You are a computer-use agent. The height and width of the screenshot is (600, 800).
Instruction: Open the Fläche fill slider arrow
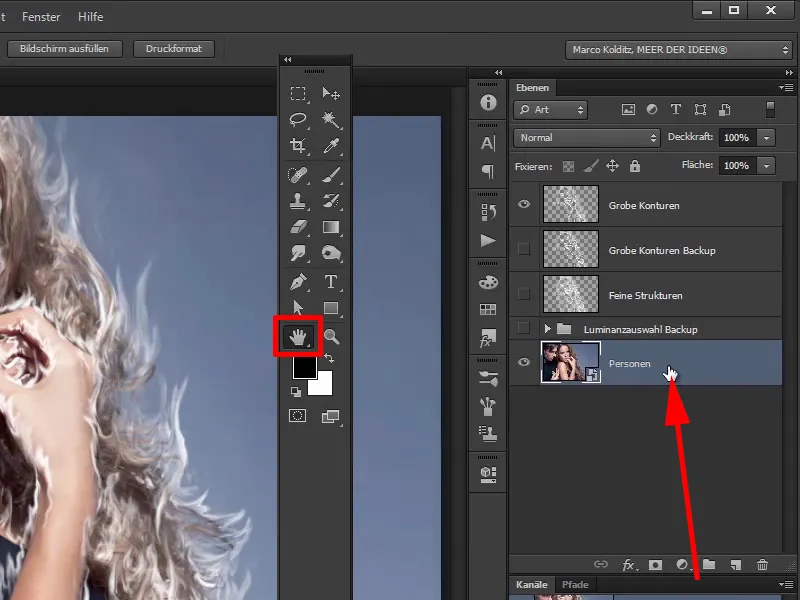pyautogui.click(x=766, y=166)
